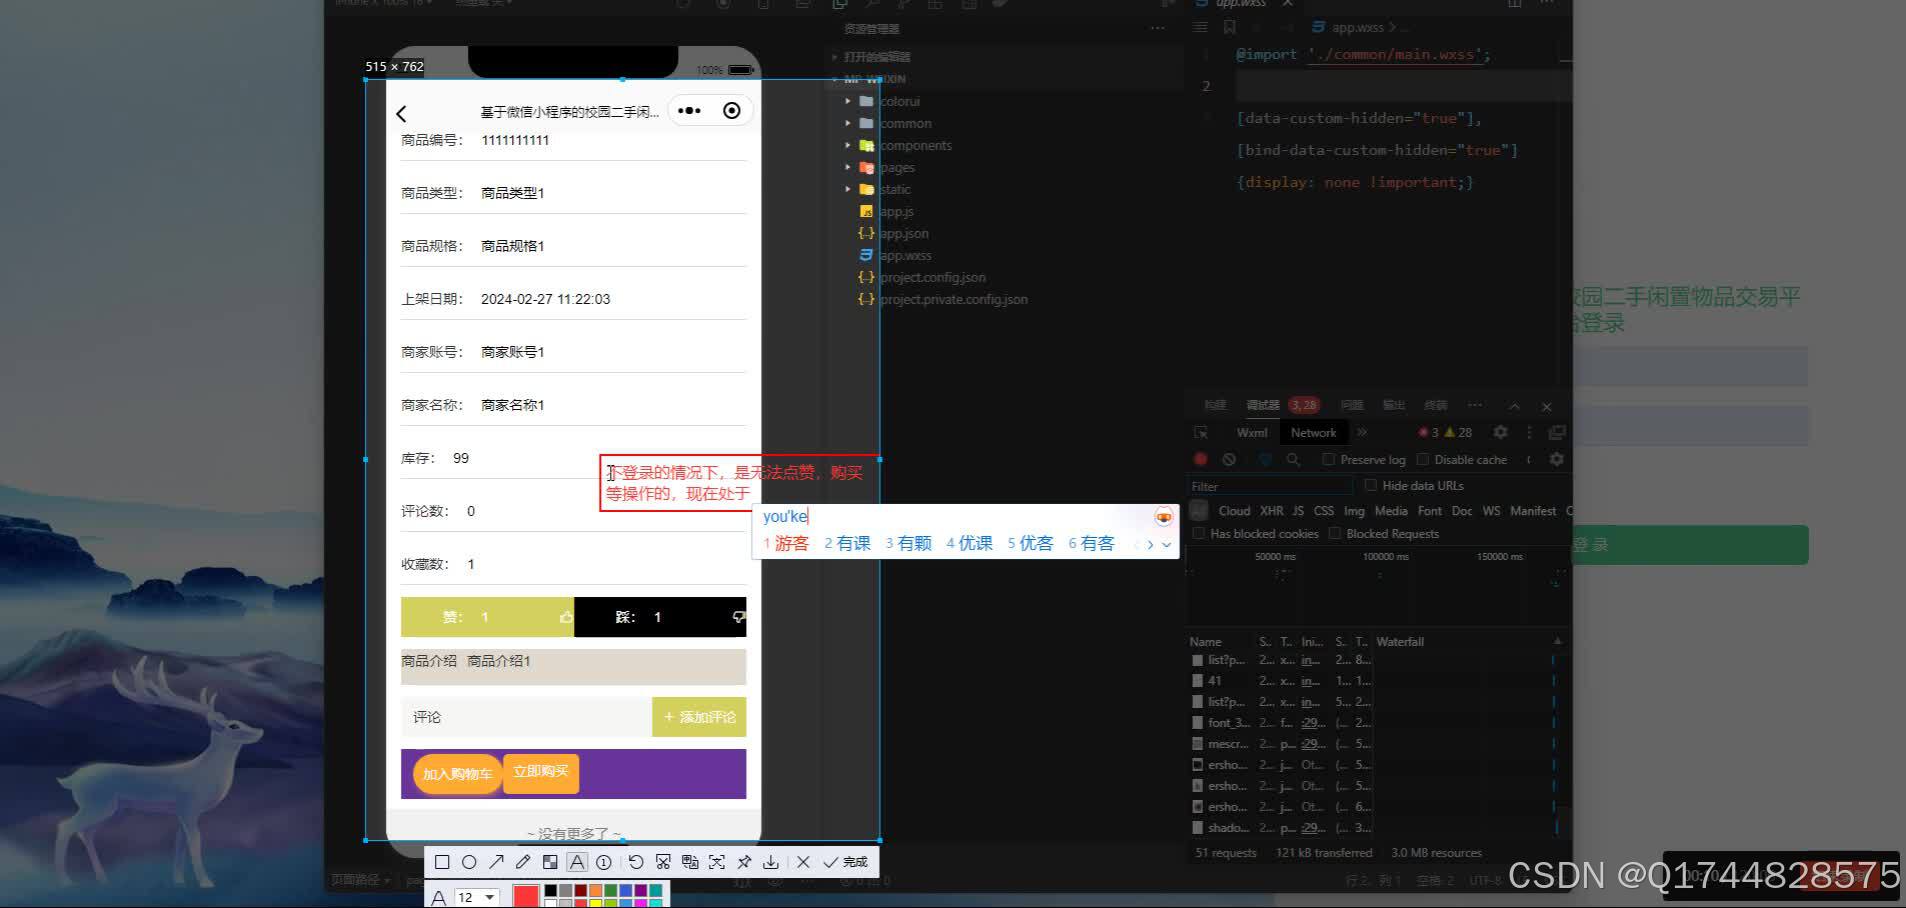Viewport: 1906px width, 908px height.
Task: Collapse the 打开的编辑器 section
Action: [x=876, y=57]
